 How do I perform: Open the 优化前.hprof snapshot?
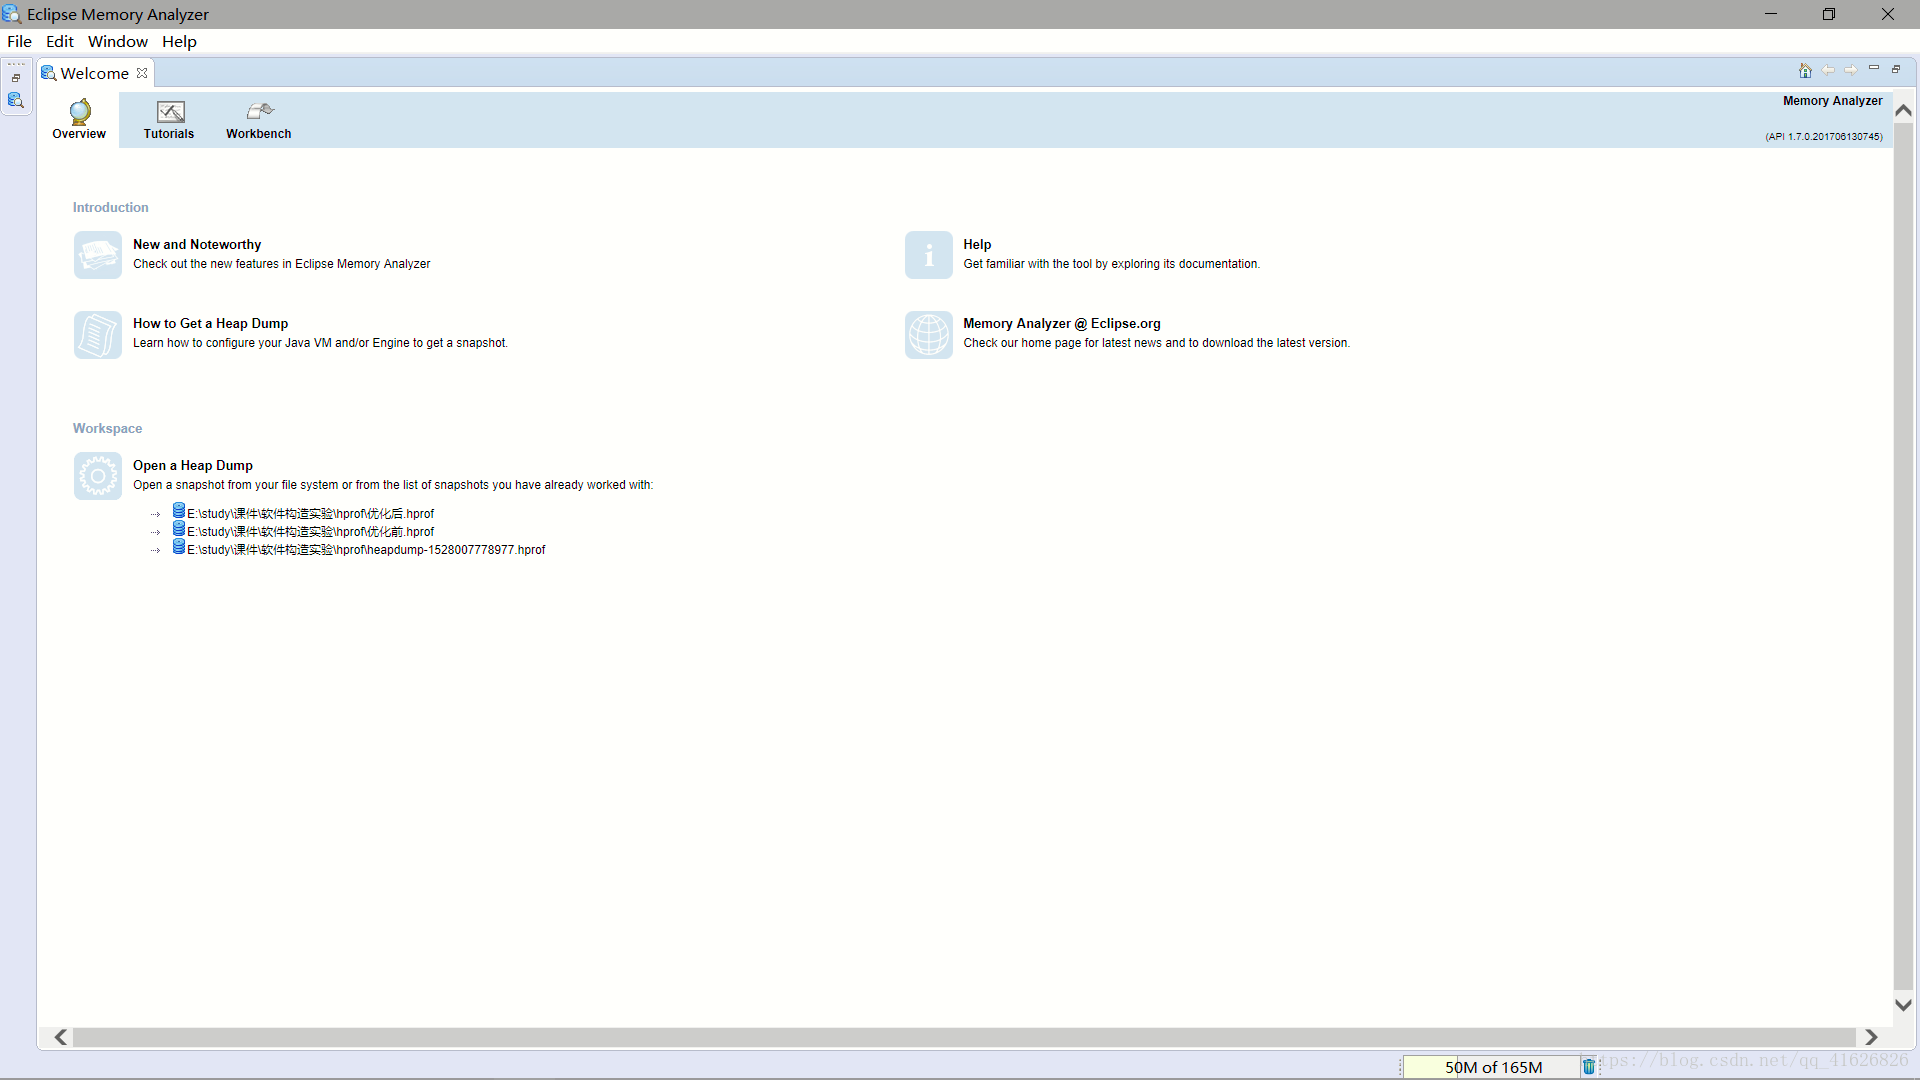coord(310,532)
